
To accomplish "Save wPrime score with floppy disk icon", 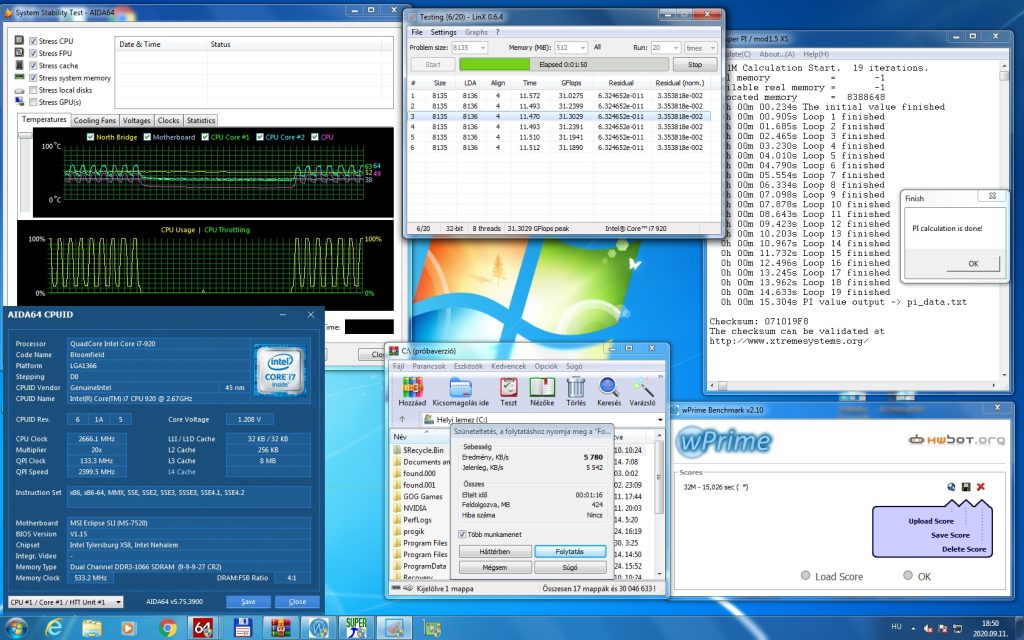I will [x=966, y=487].
